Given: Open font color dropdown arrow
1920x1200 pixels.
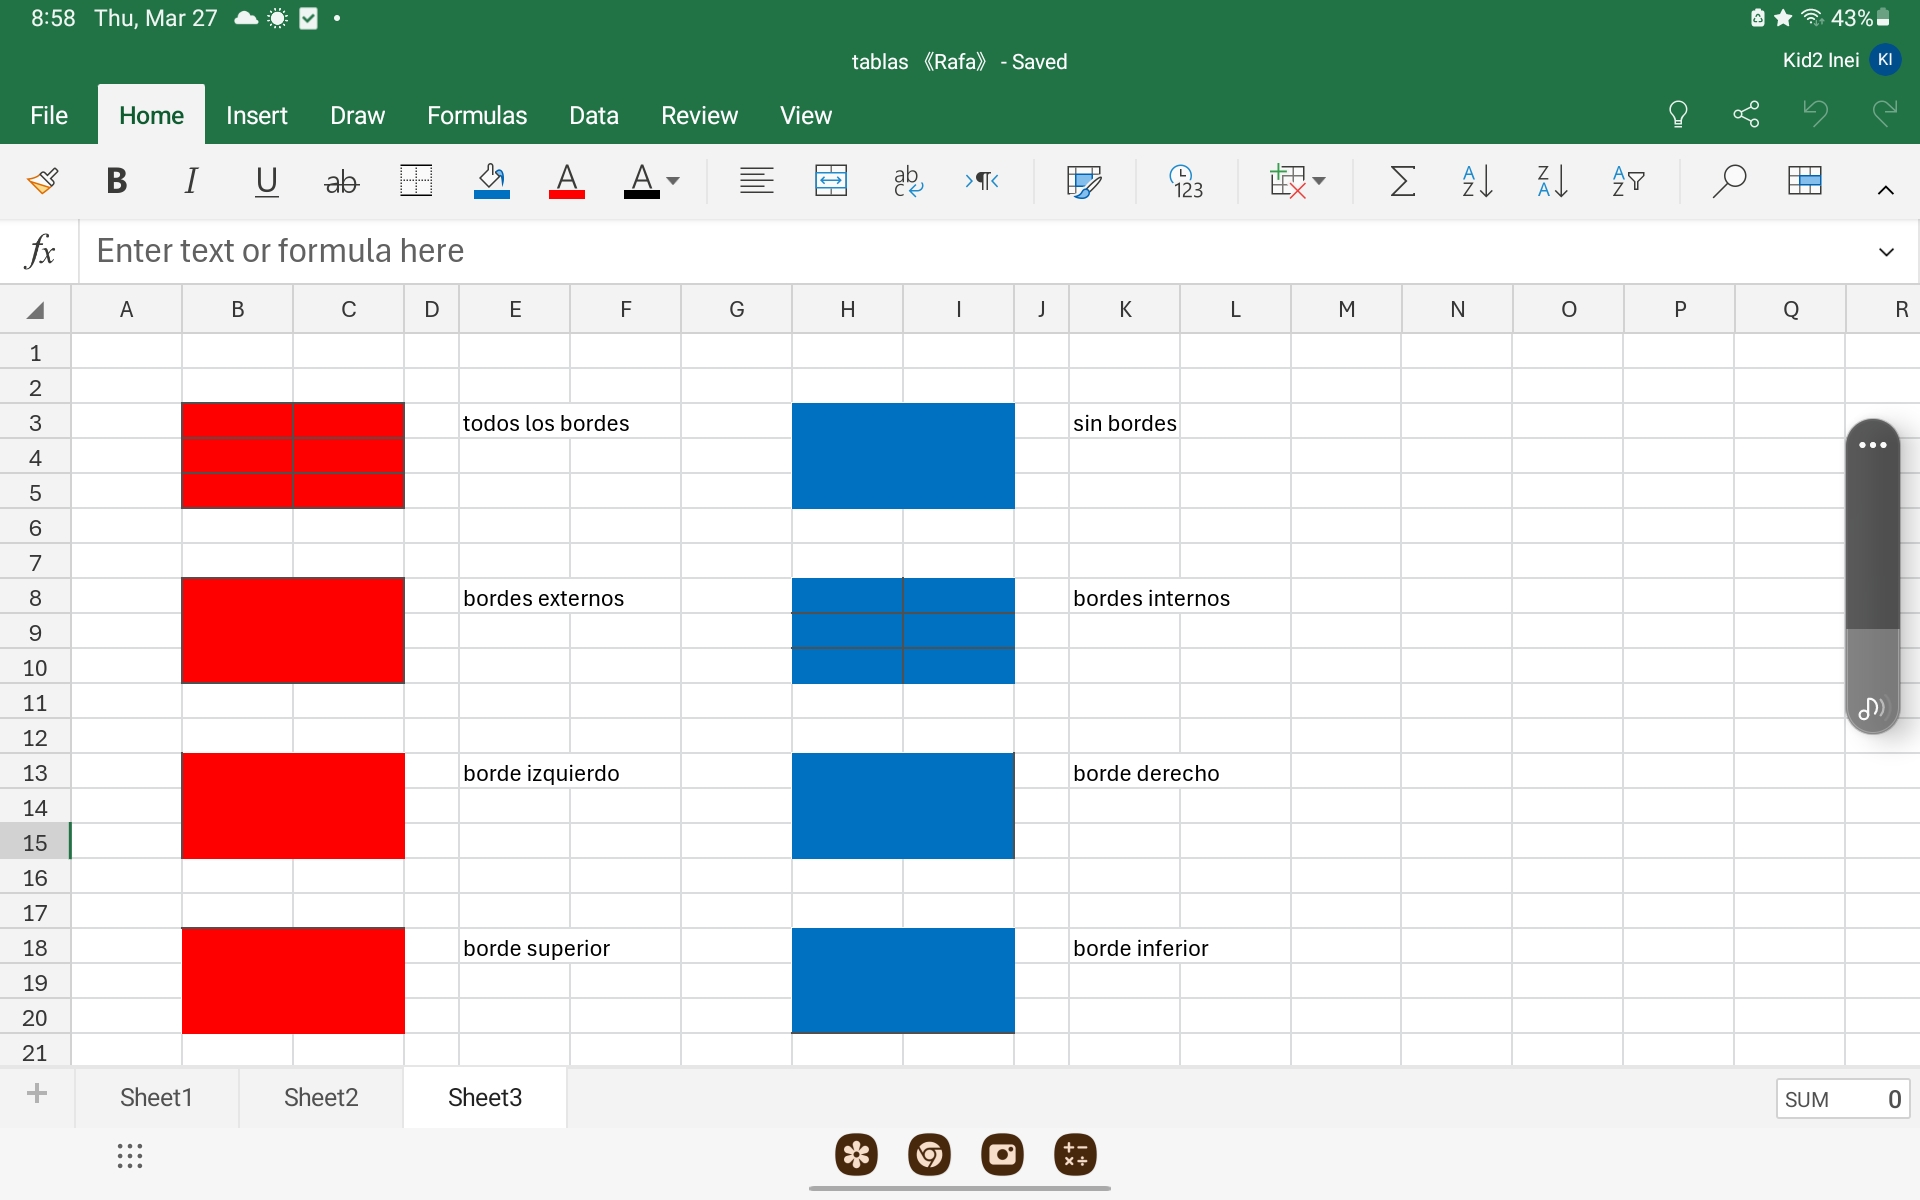Looking at the screenshot, I should pos(673,181).
